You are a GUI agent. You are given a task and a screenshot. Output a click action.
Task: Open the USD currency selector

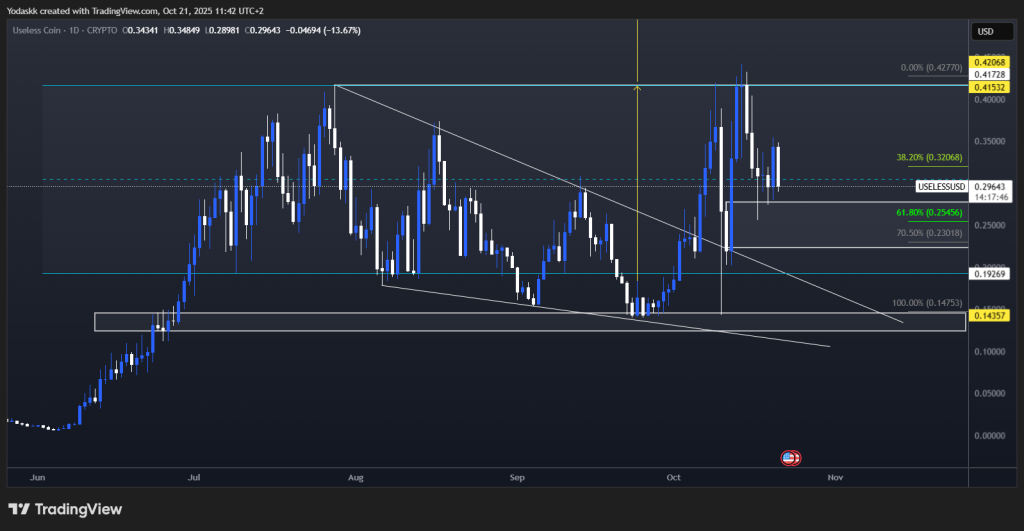(993, 31)
